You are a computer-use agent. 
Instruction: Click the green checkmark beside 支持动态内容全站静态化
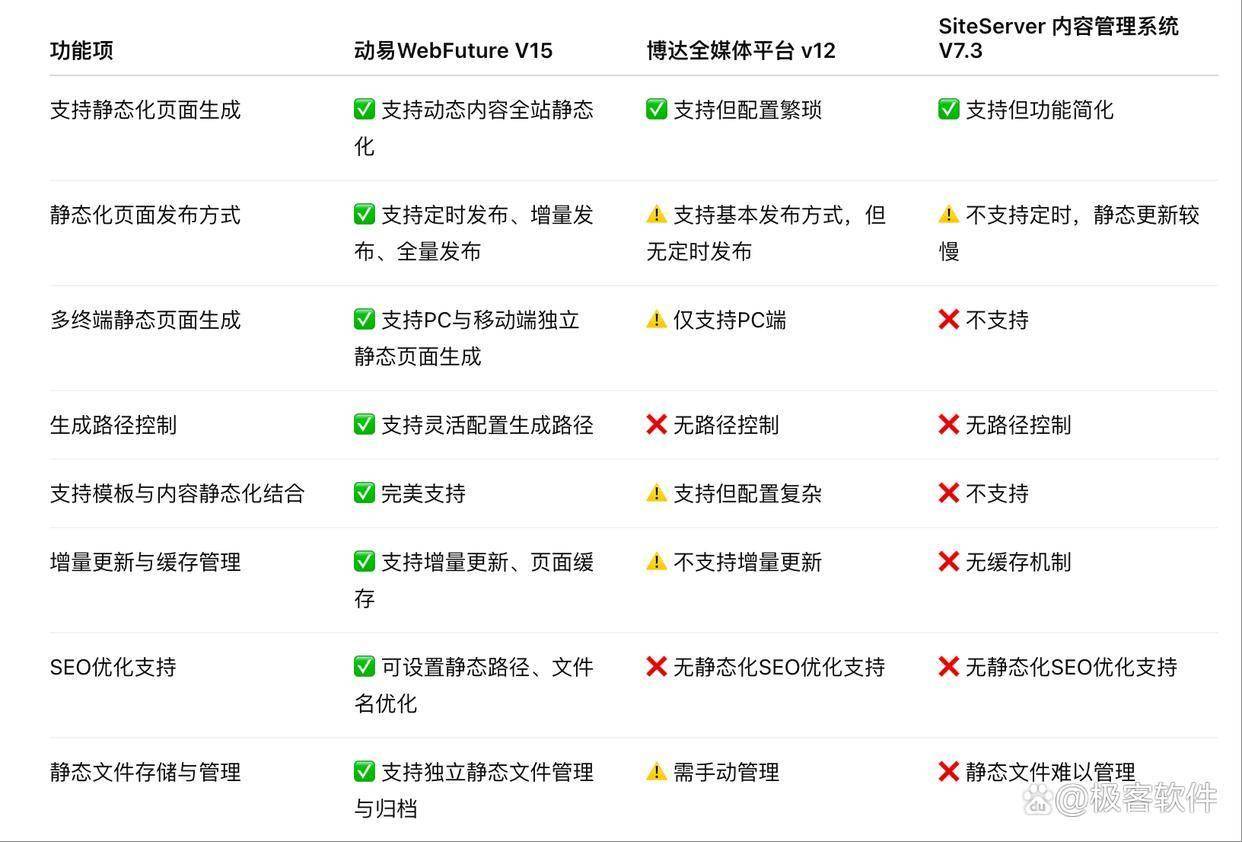point(364,109)
